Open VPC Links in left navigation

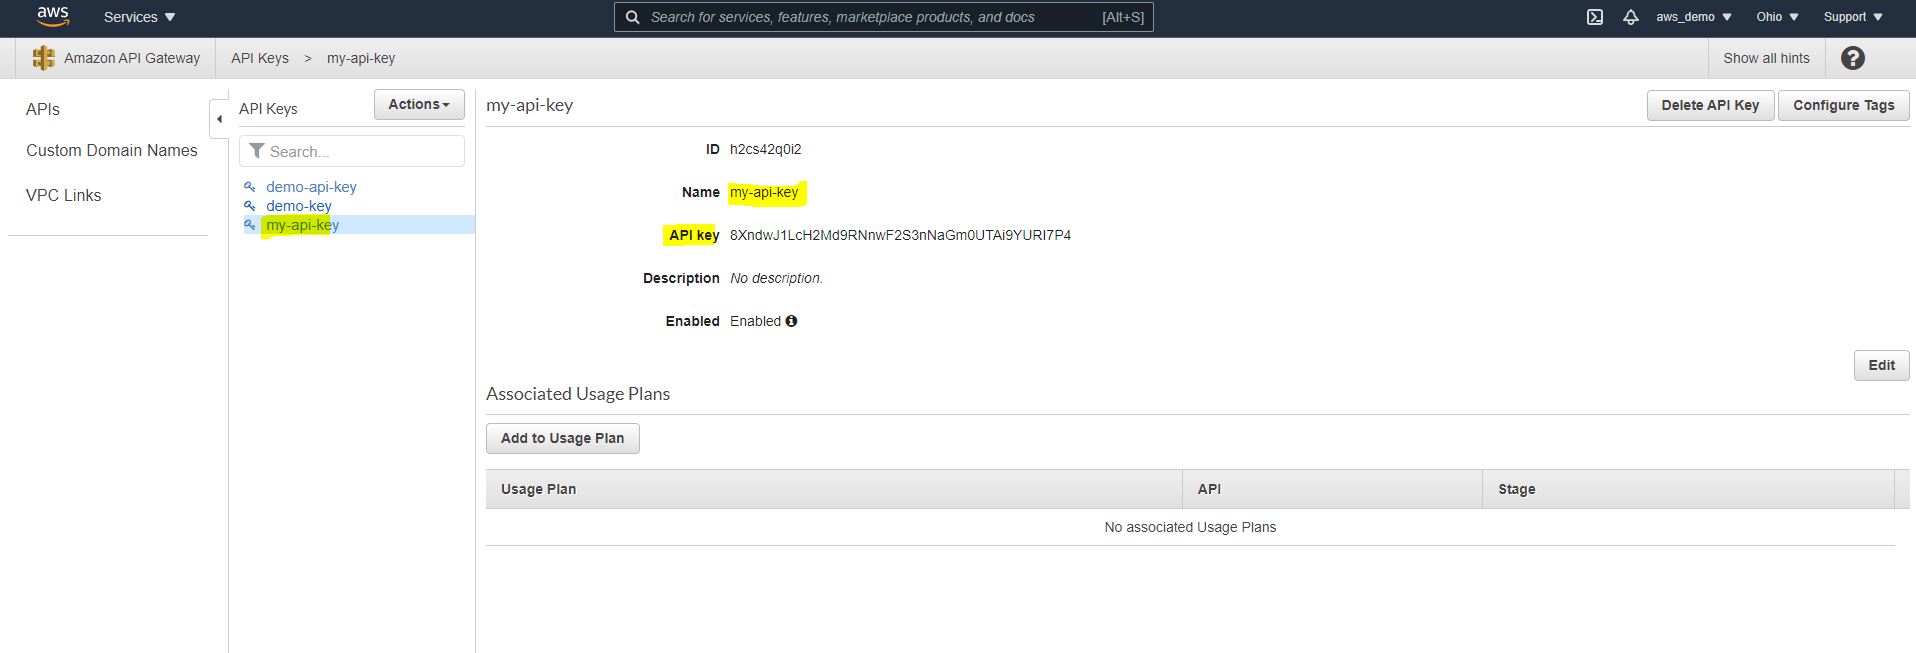pyautogui.click(x=63, y=195)
